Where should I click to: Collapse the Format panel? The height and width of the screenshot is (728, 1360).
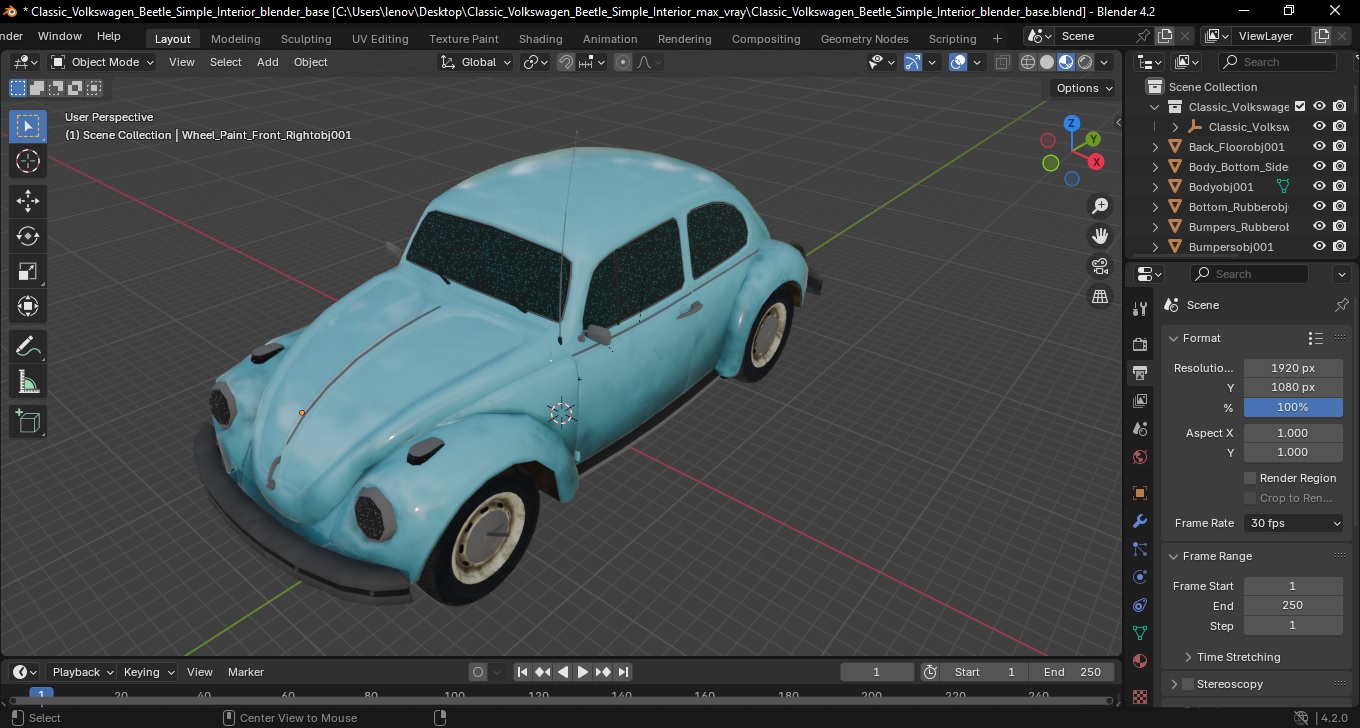click(1174, 338)
